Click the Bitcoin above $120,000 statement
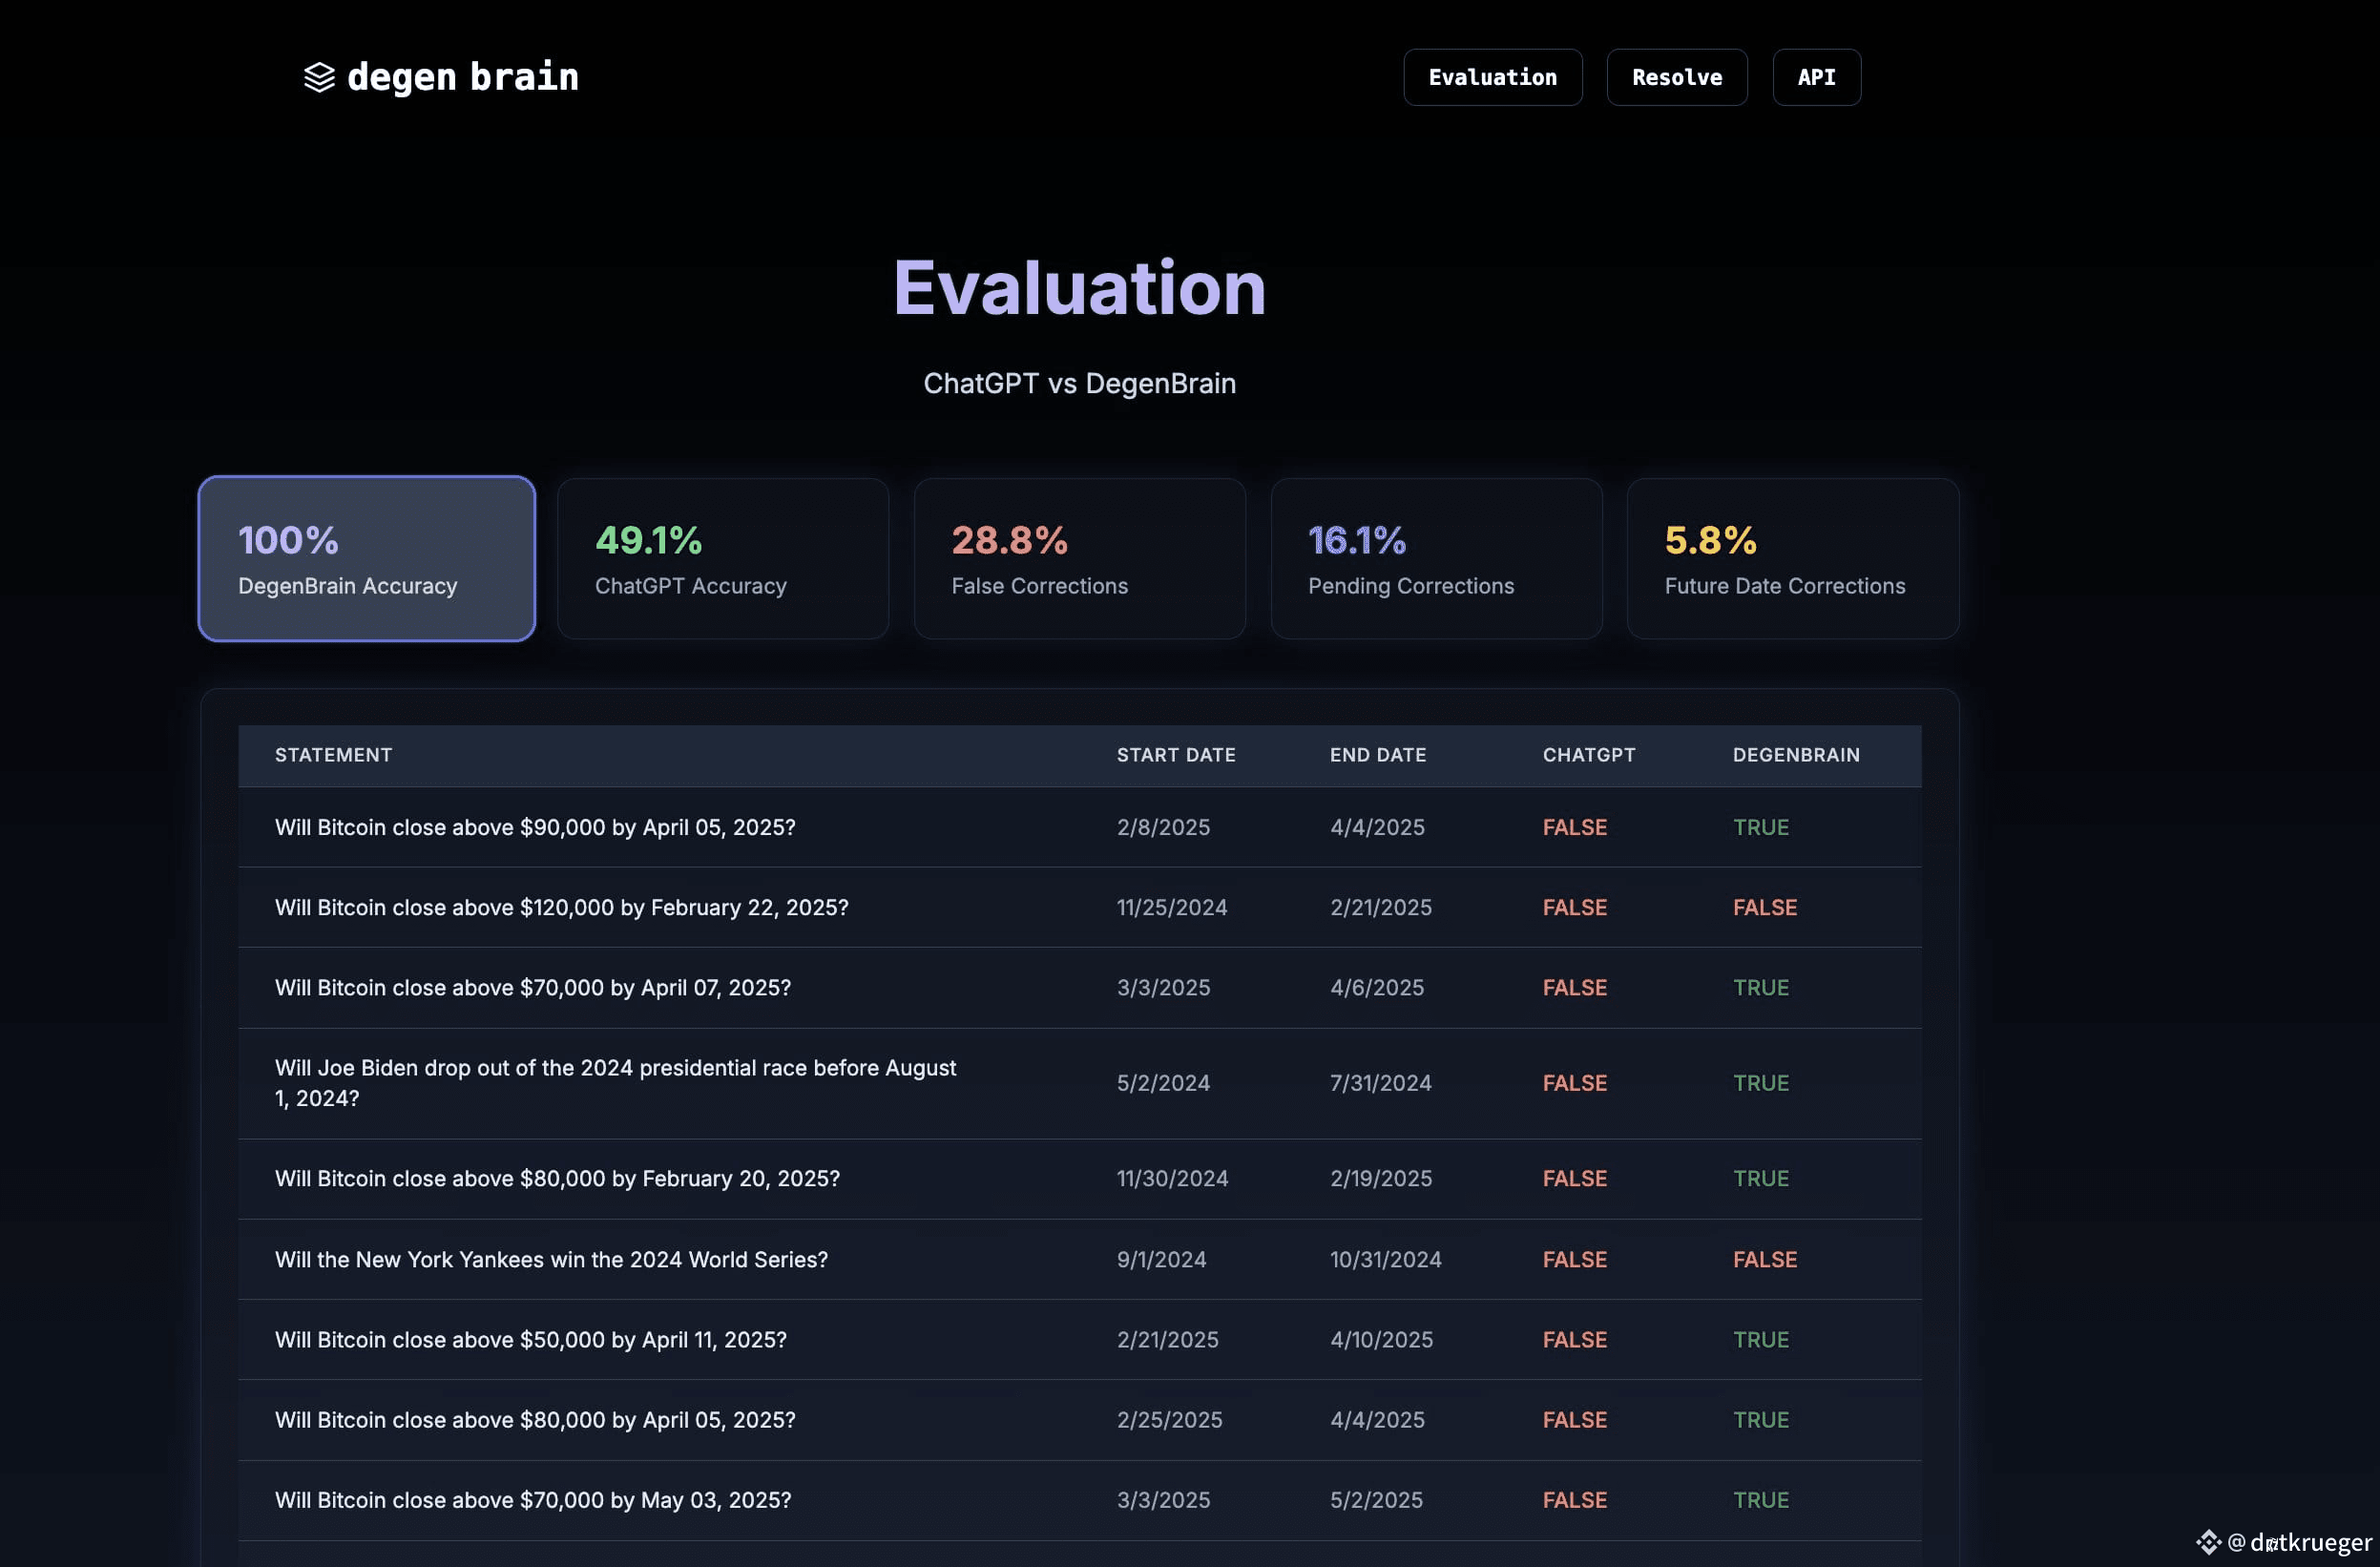The image size is (2380, 1567). point(561,907)
